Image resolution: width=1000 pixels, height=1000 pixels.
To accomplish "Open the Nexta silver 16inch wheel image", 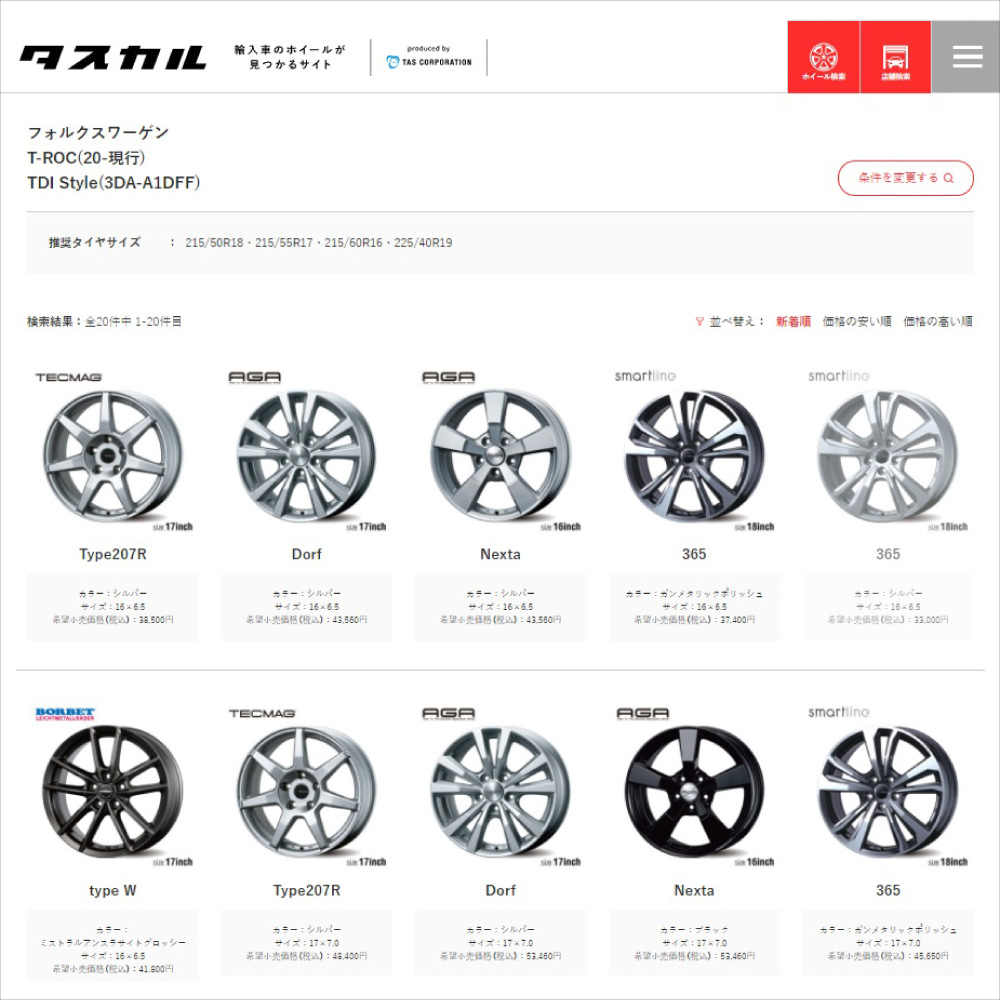I will [x=501, y=456].
